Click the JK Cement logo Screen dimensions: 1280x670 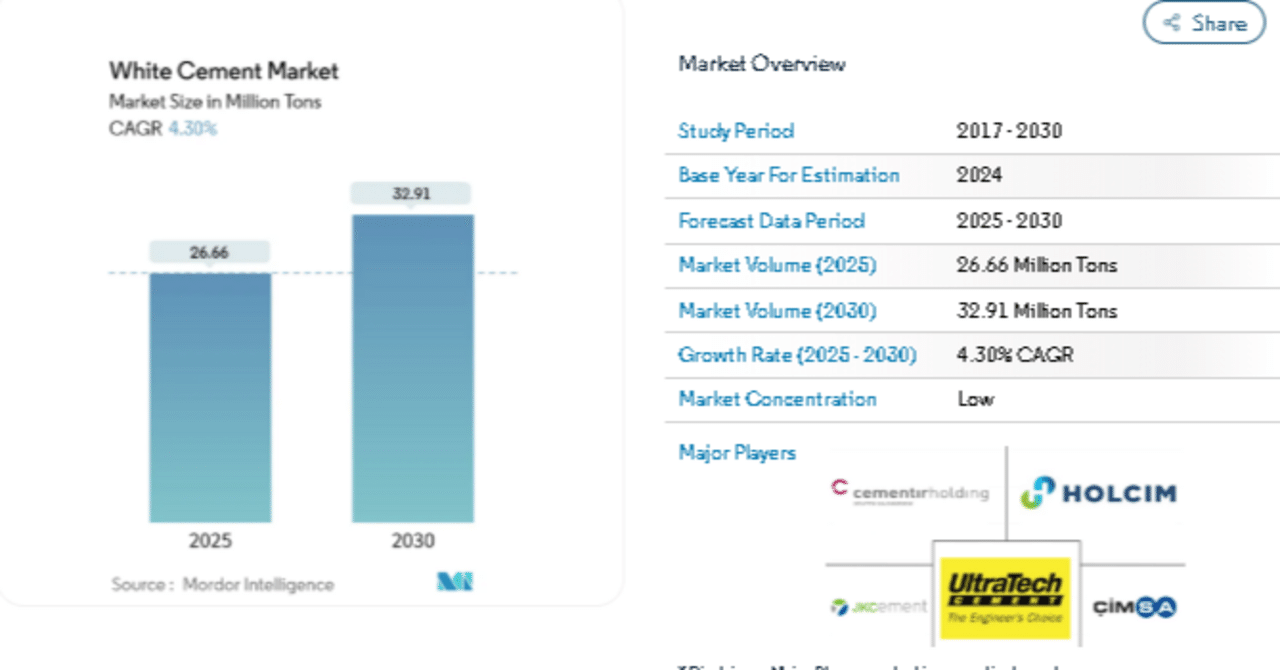pyautogui.click(x=879, y=607)
